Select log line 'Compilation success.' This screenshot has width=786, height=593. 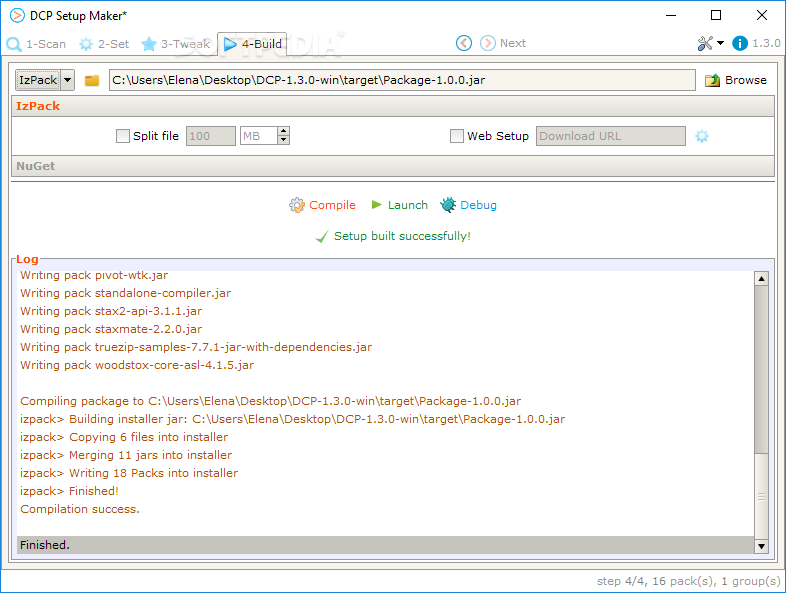point(80,509)
